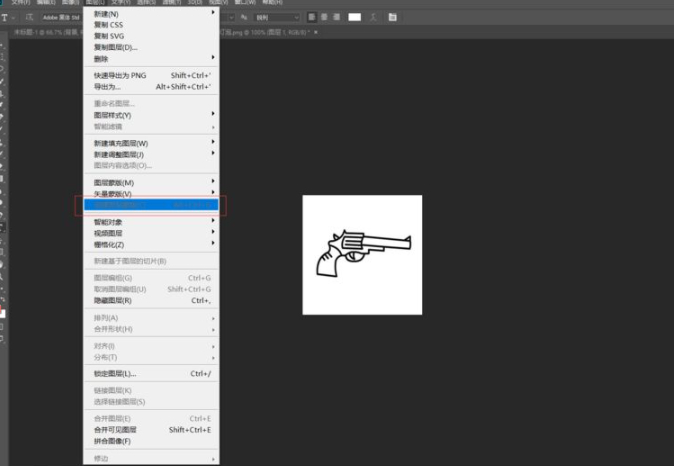Expand the 新建调整图层(J) submenu
674x466 pixels.
[151, 154]
